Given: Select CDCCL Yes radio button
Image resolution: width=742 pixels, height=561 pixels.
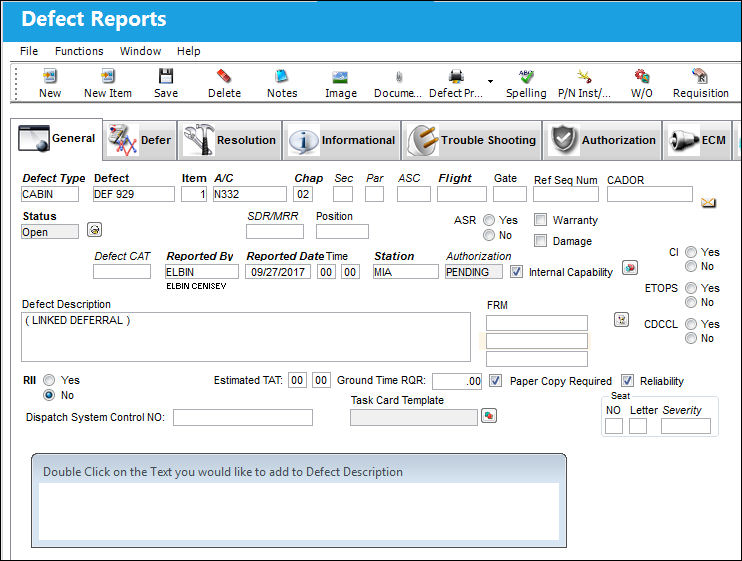Looking at the screenshot, I should pyautogui.click(x=691, y=324).
